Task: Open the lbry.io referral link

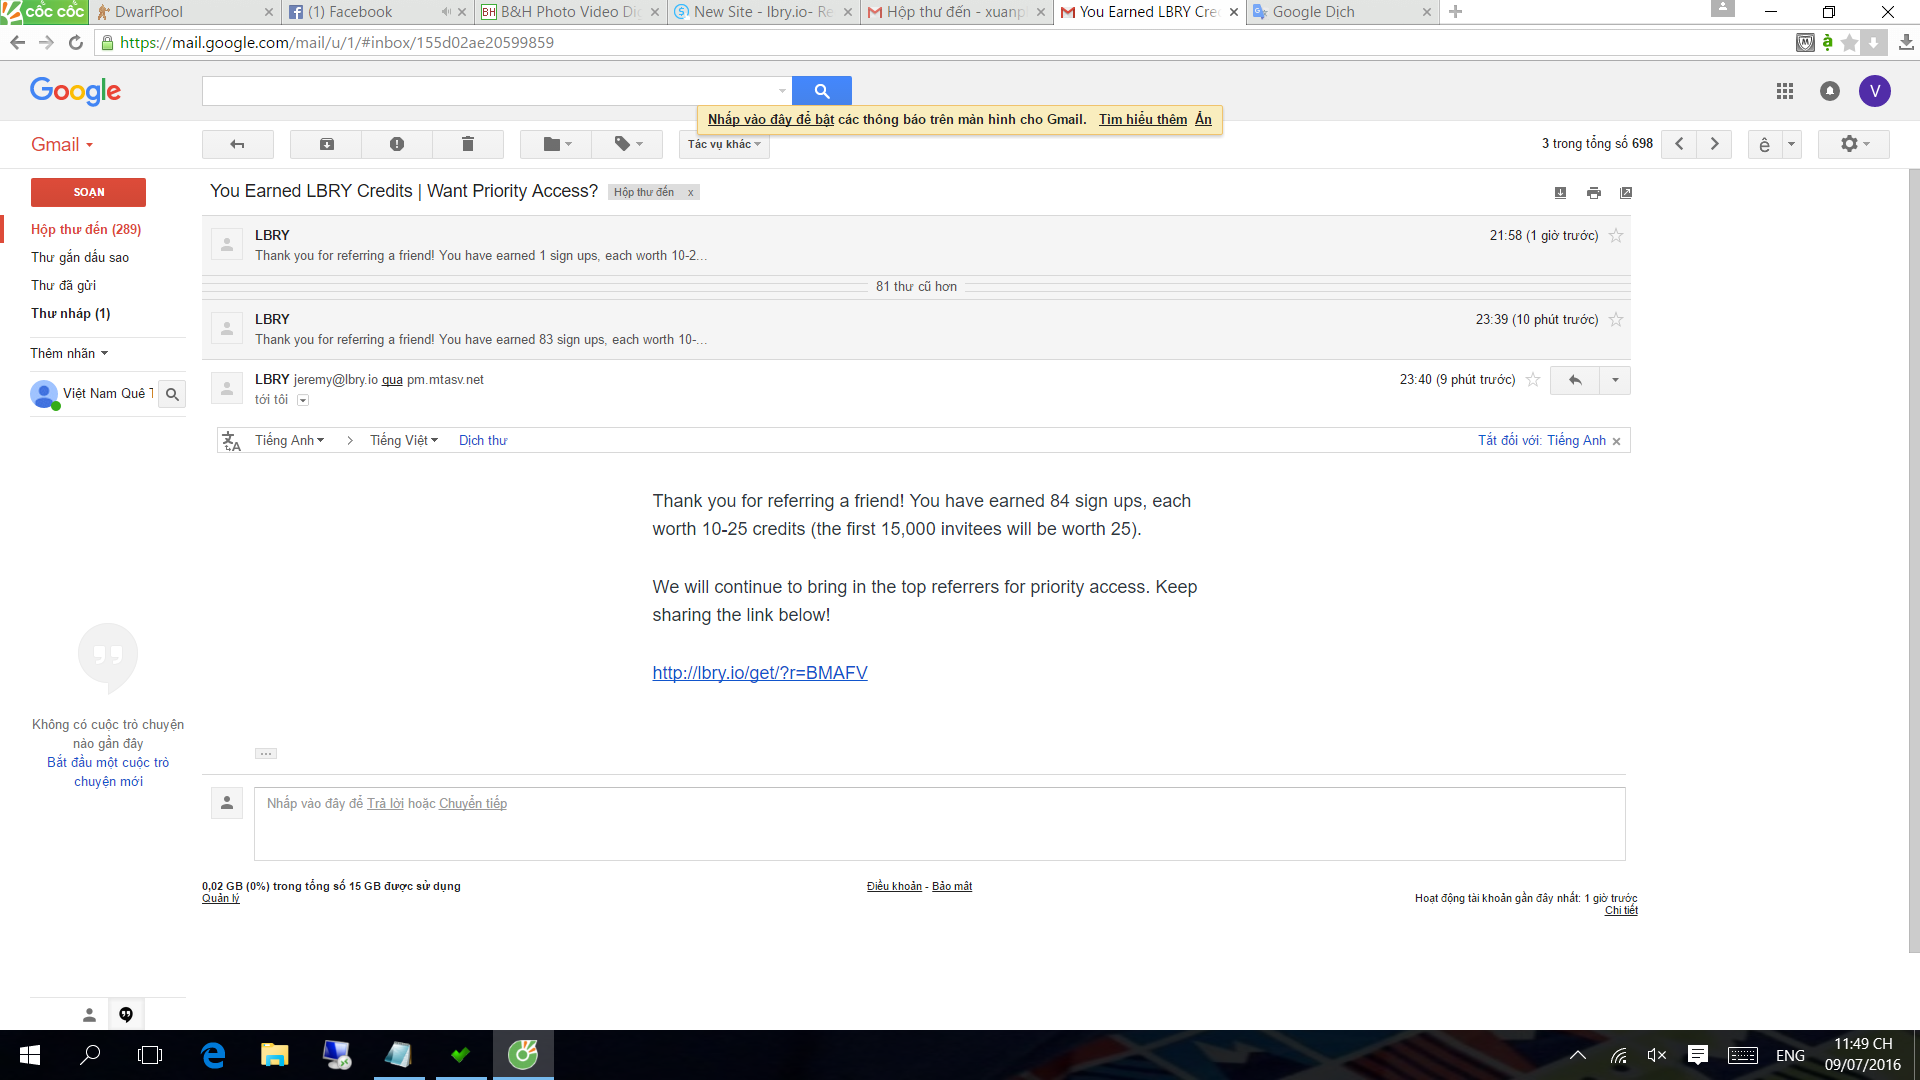Action: click(759, 673)
